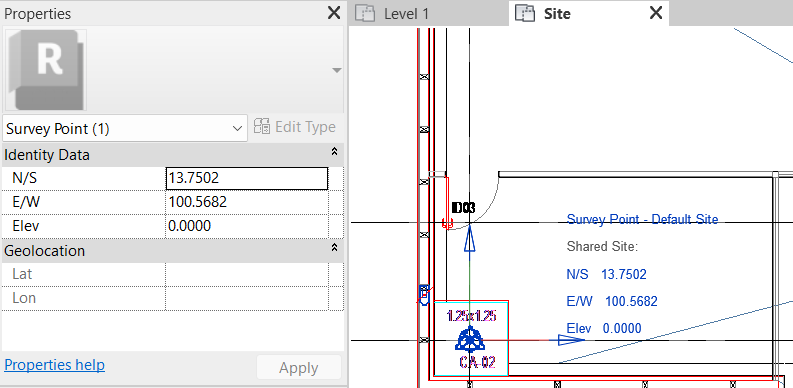This screenshot has height=388, width=793.
Task: Click the Apply button
Action: (298, 368)
